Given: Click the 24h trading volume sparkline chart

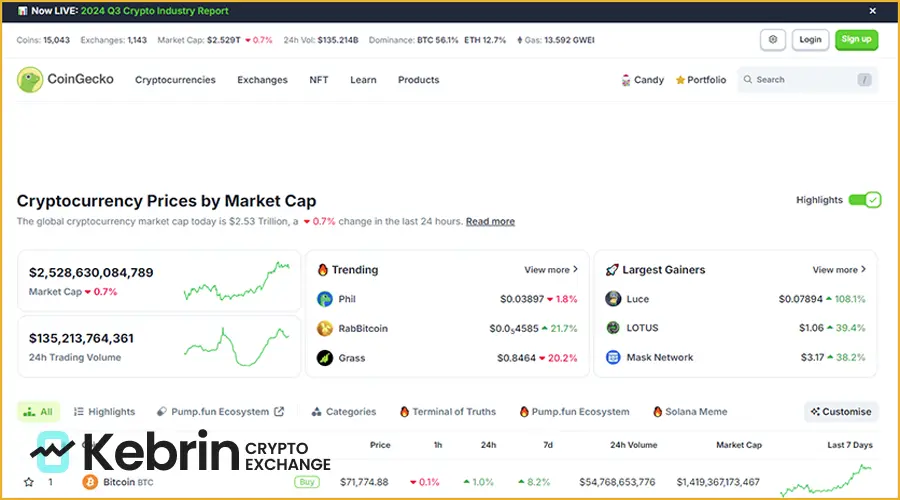Looking at the screenshot, I should 236,347.
